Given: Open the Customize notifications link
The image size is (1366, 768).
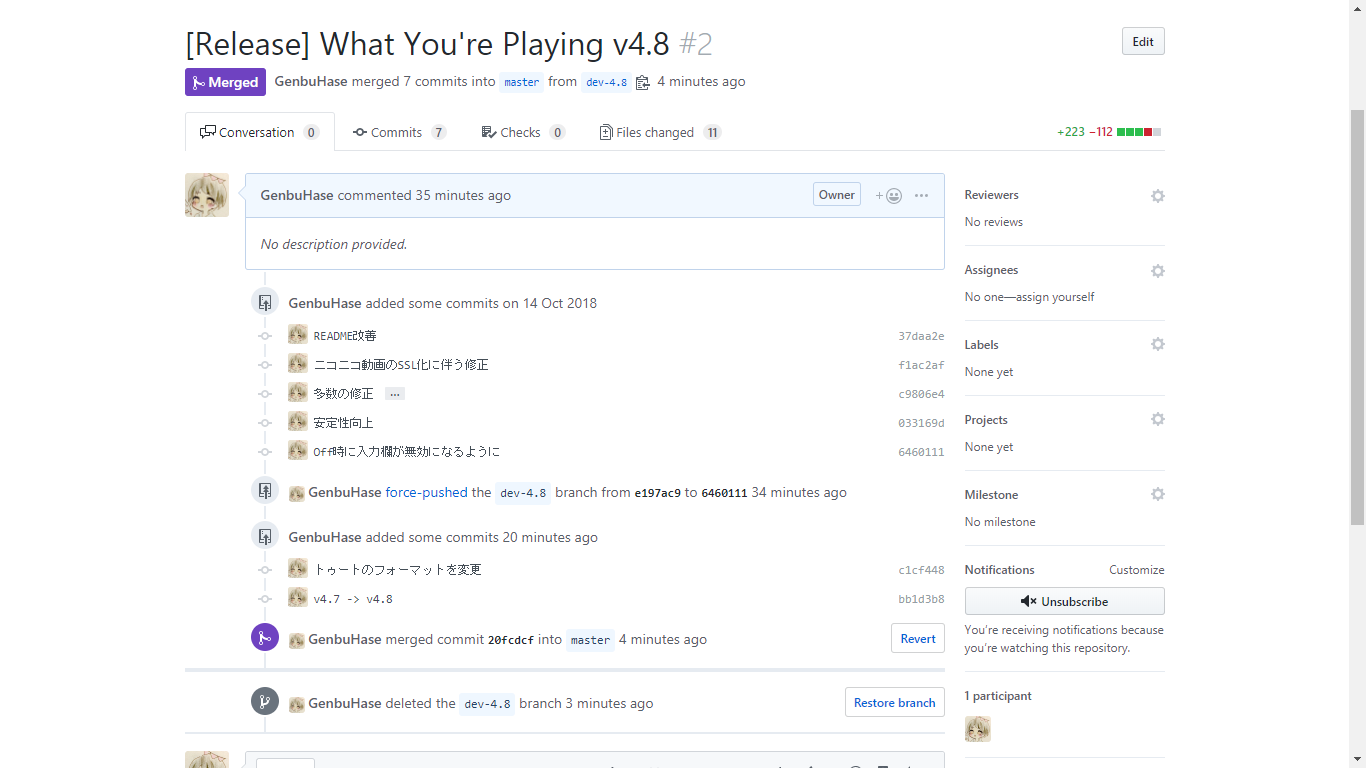Looking at the screenshot, I should coord(1136,570).
